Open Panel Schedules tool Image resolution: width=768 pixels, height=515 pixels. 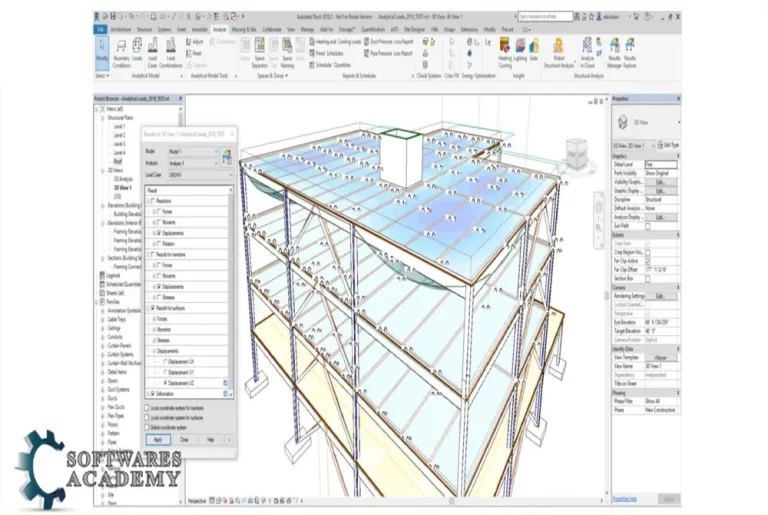point(327,53)
